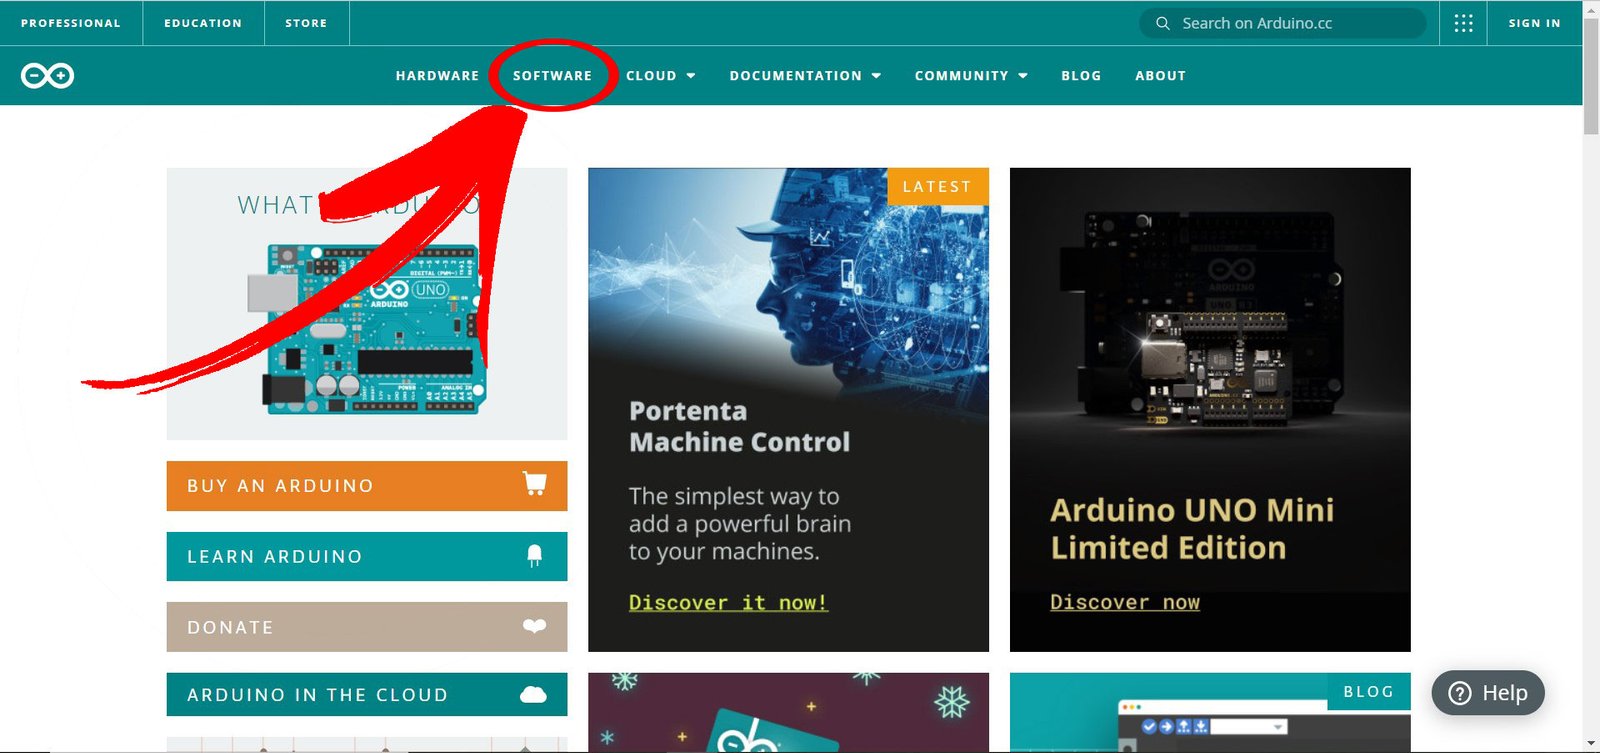
Task: Open the snowflake holiday promo card
Action: point(788,712)
